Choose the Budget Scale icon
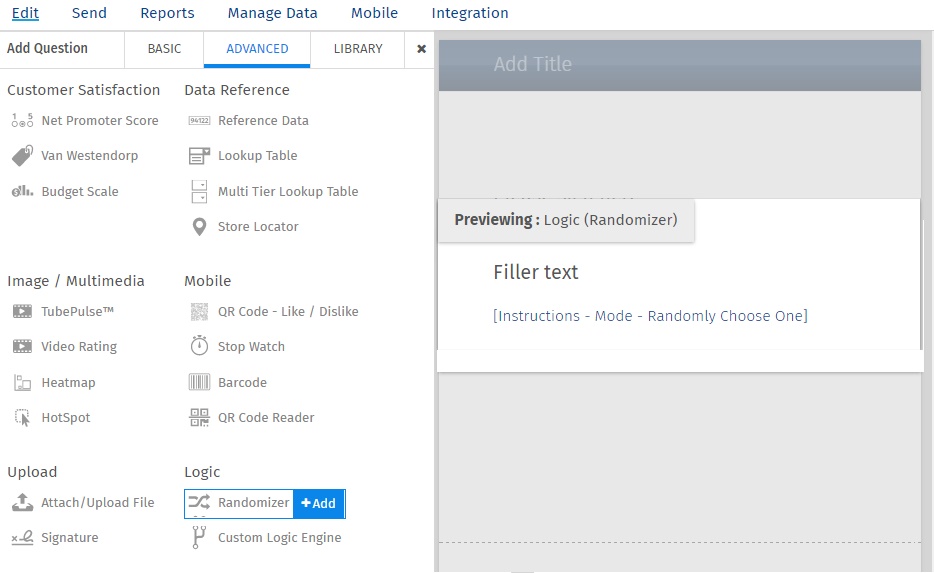934x573 pixels. pyautogui.click(x=22, y=192)
